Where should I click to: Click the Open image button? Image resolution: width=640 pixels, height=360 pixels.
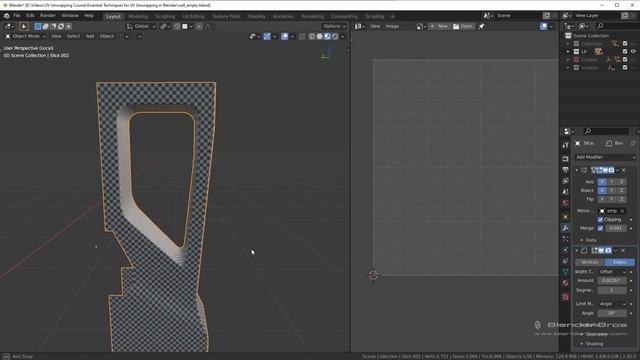coord(463,26)
